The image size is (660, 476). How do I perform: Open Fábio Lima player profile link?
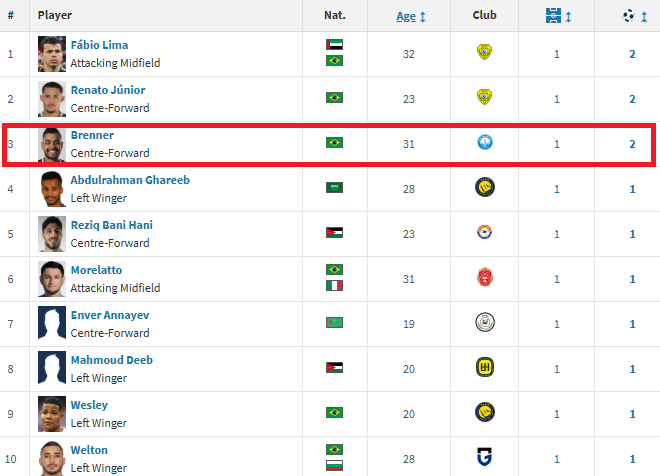pos(99,45)
